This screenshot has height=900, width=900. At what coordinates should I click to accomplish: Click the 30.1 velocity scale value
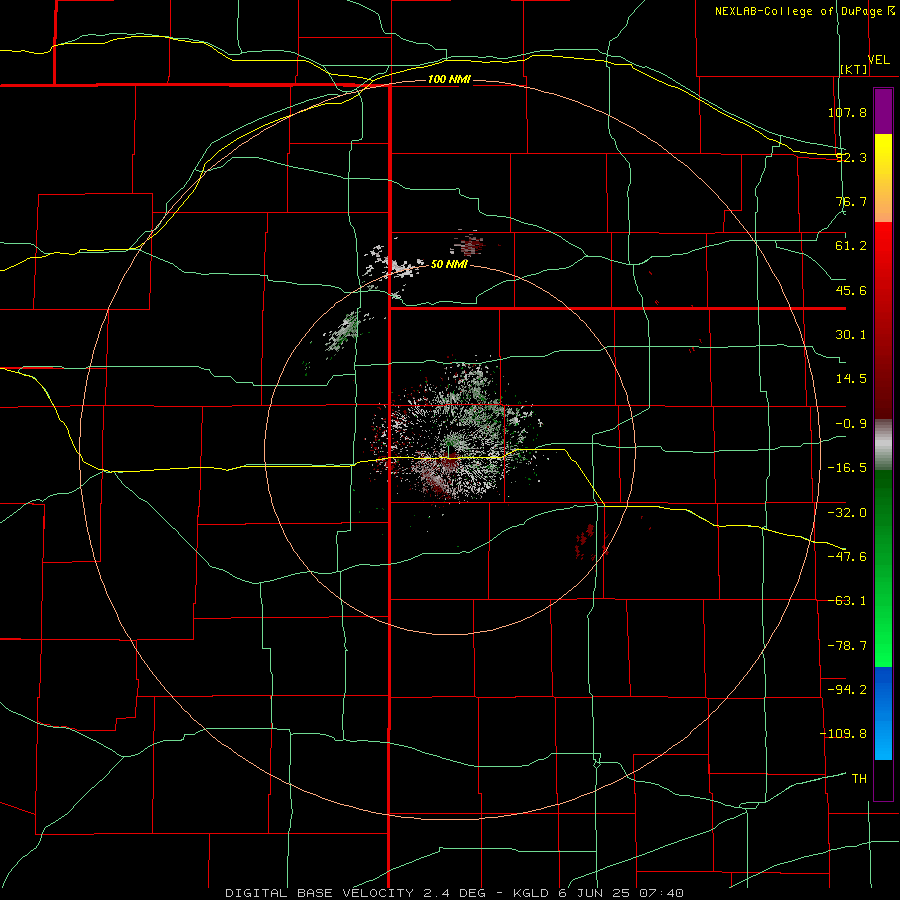point(851,335)
